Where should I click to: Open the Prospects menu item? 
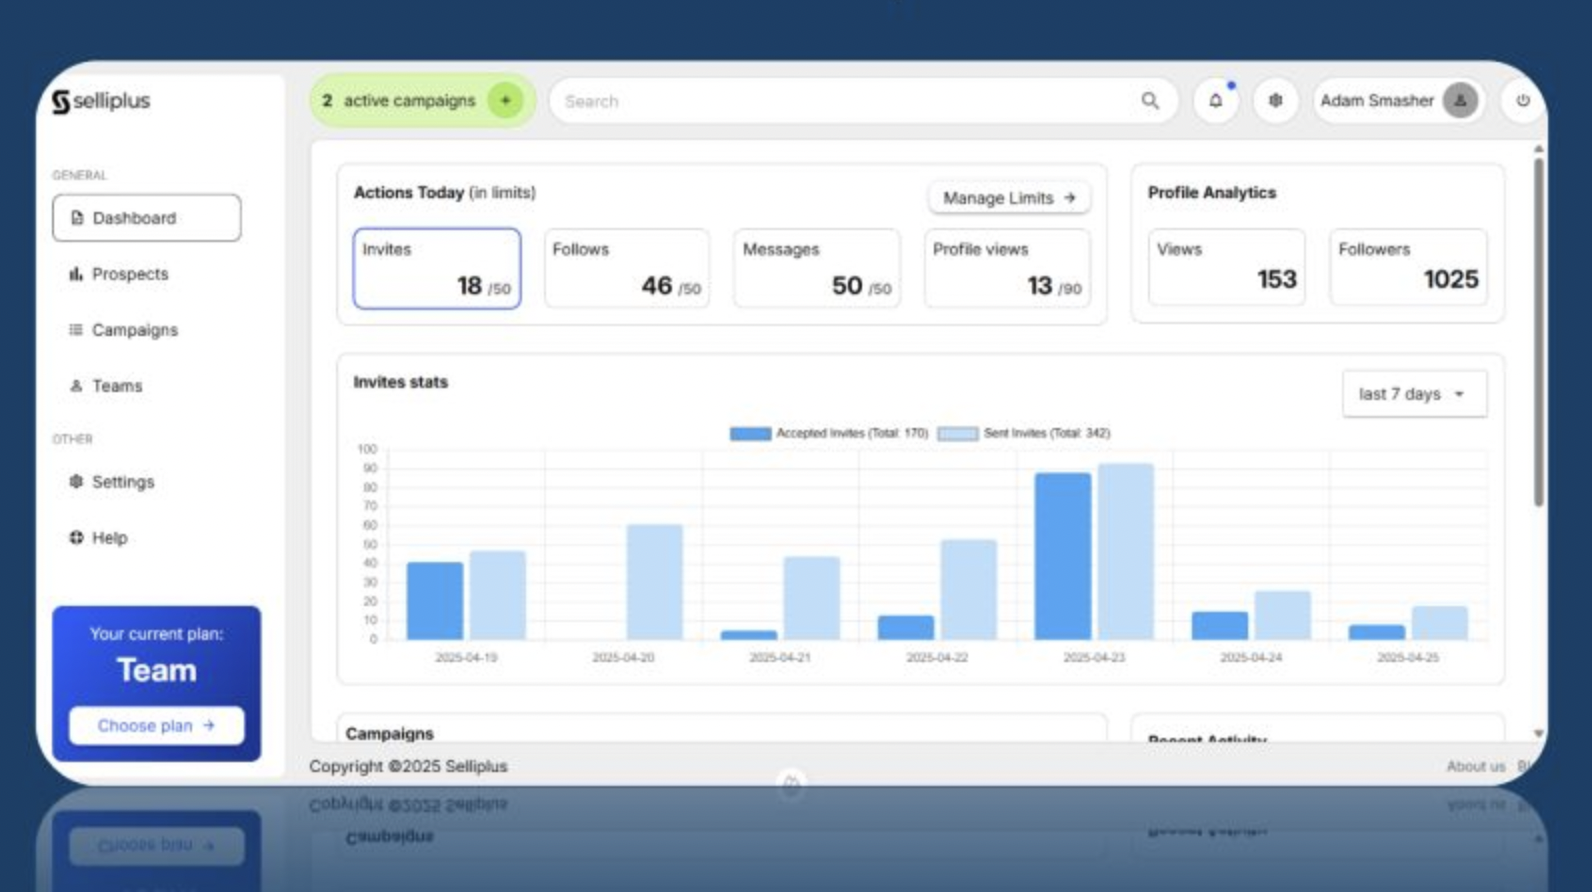click(x=130, y=274)
